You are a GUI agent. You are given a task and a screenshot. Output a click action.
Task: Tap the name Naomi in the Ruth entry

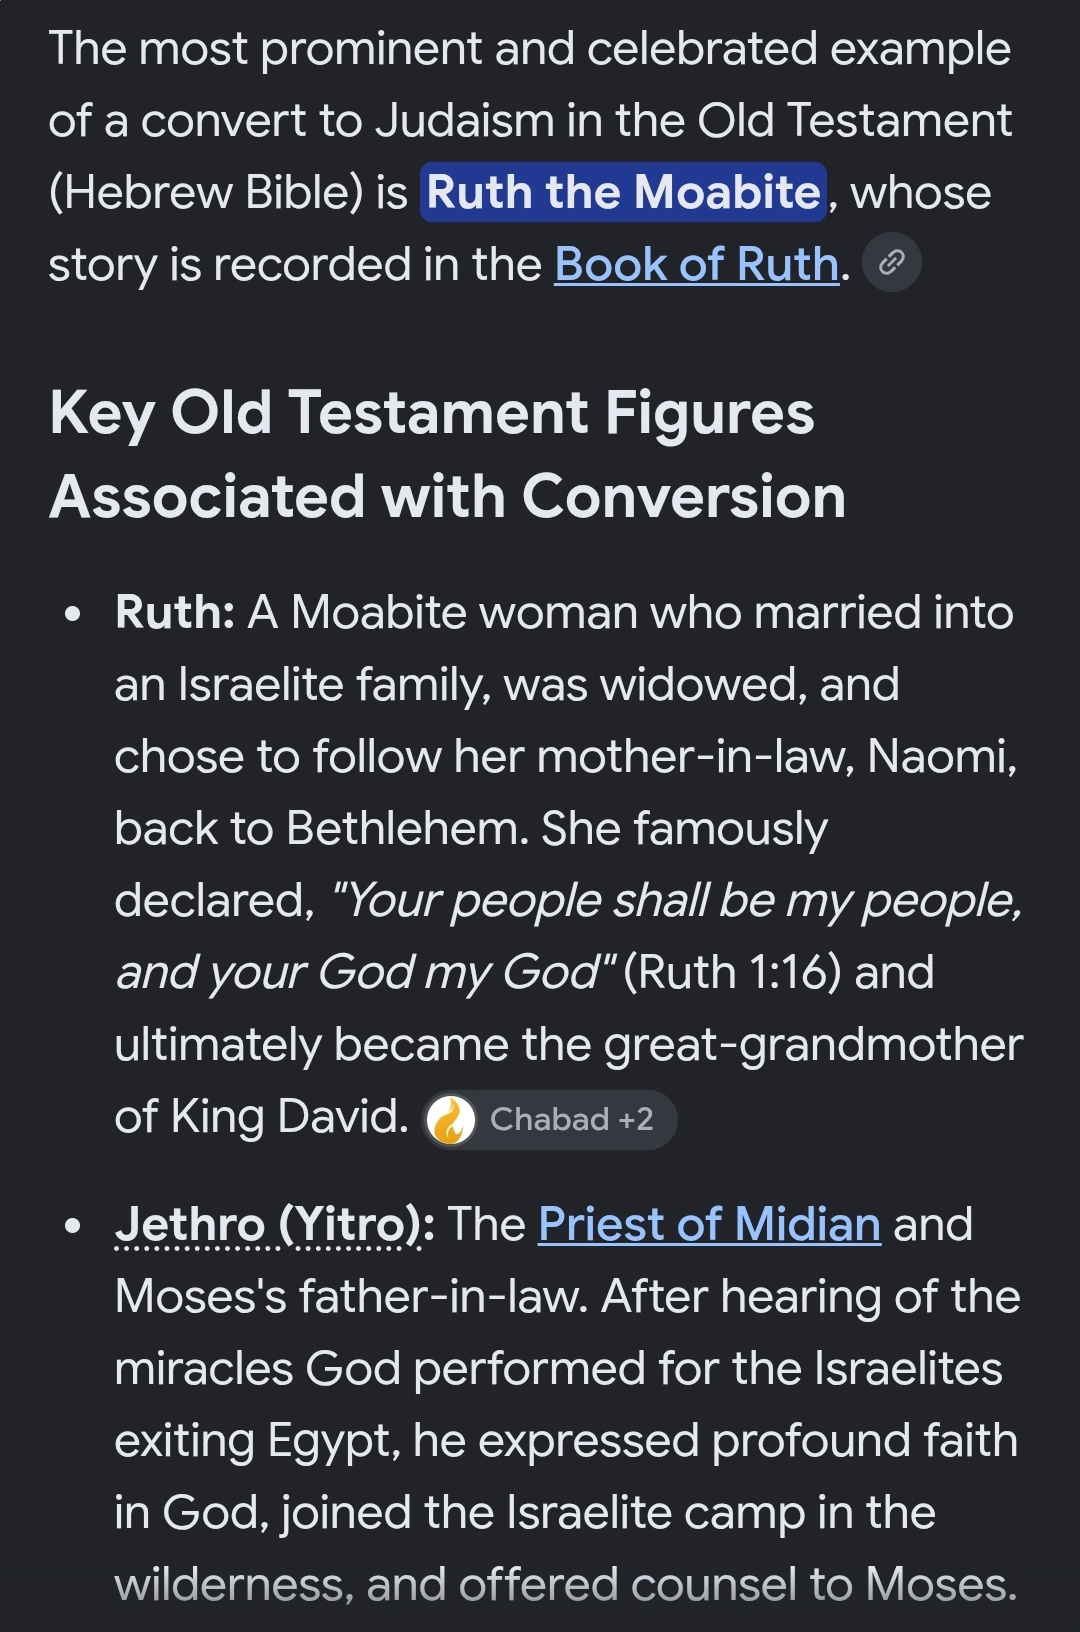tap(941, 757)
